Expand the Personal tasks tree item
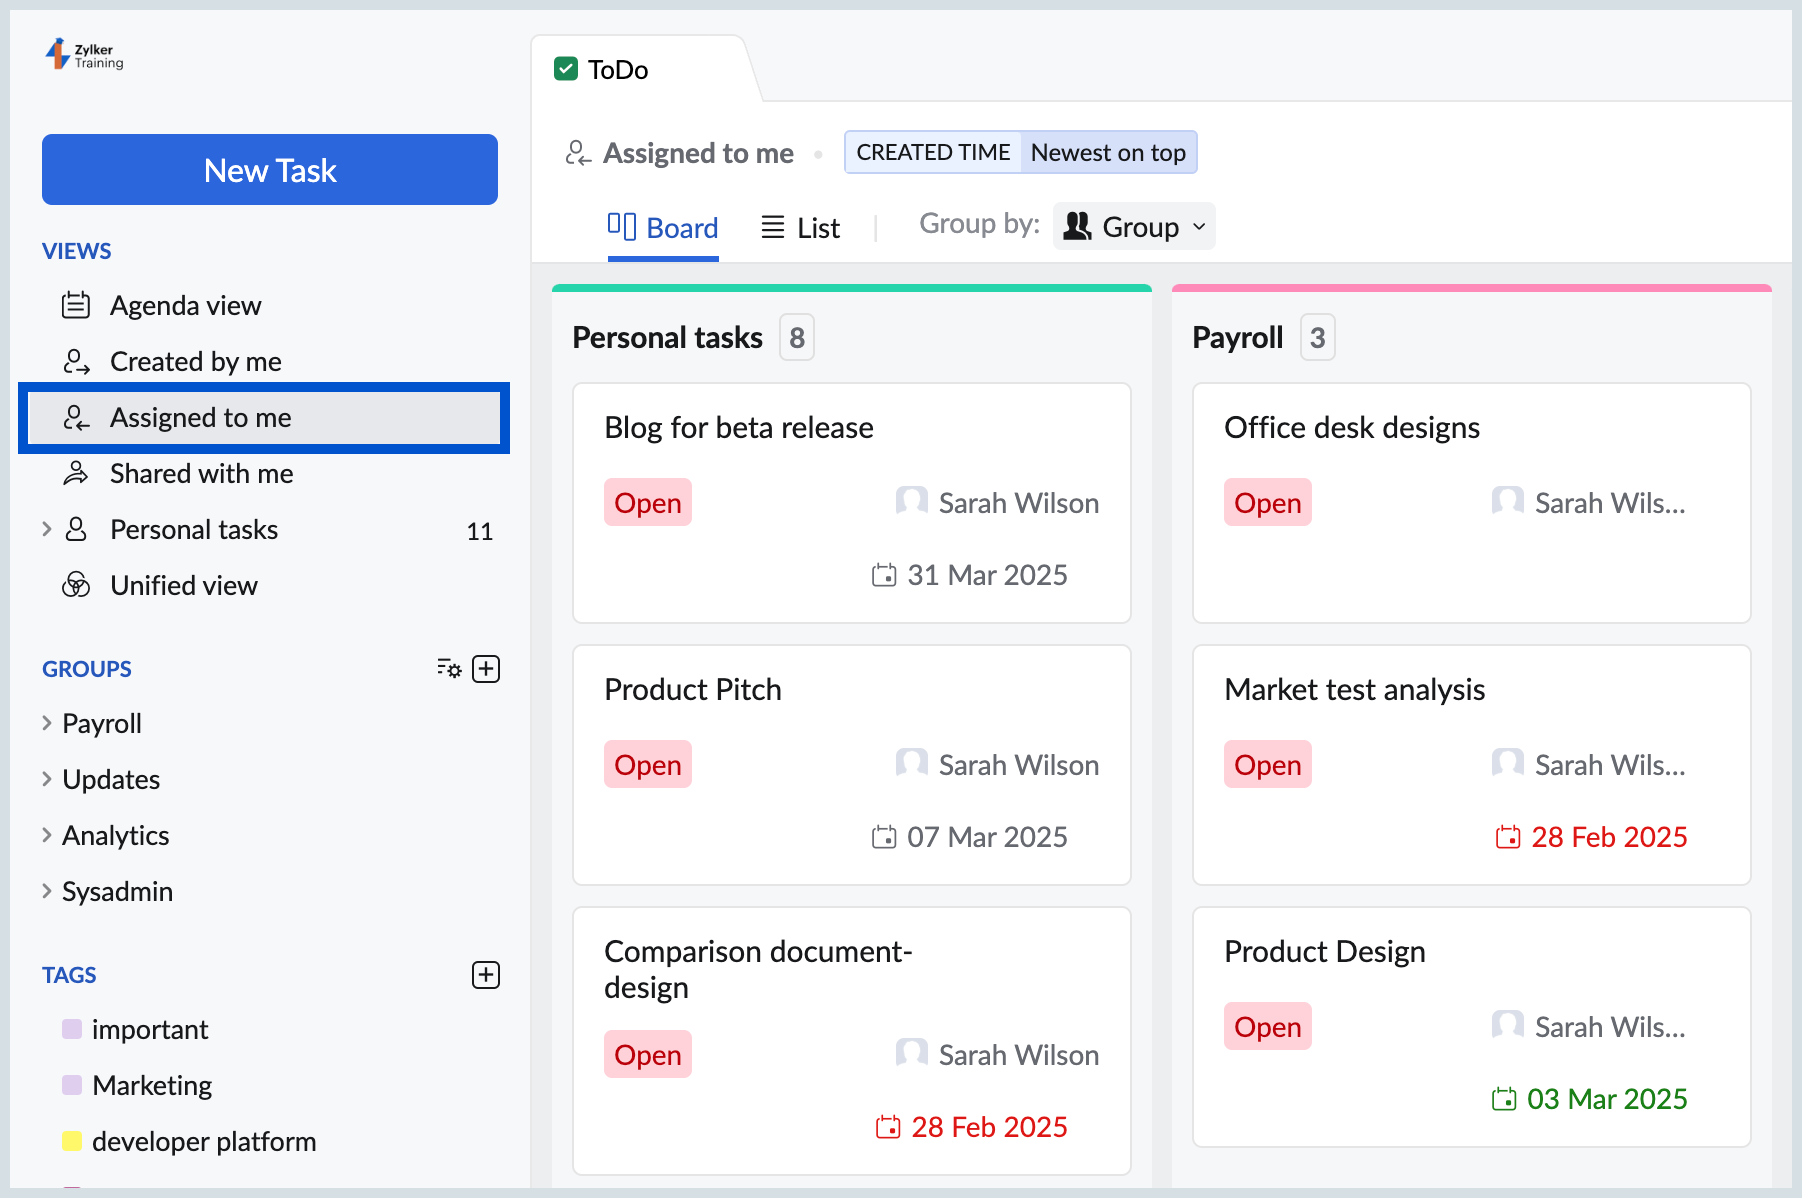 (x=46, y=529)
